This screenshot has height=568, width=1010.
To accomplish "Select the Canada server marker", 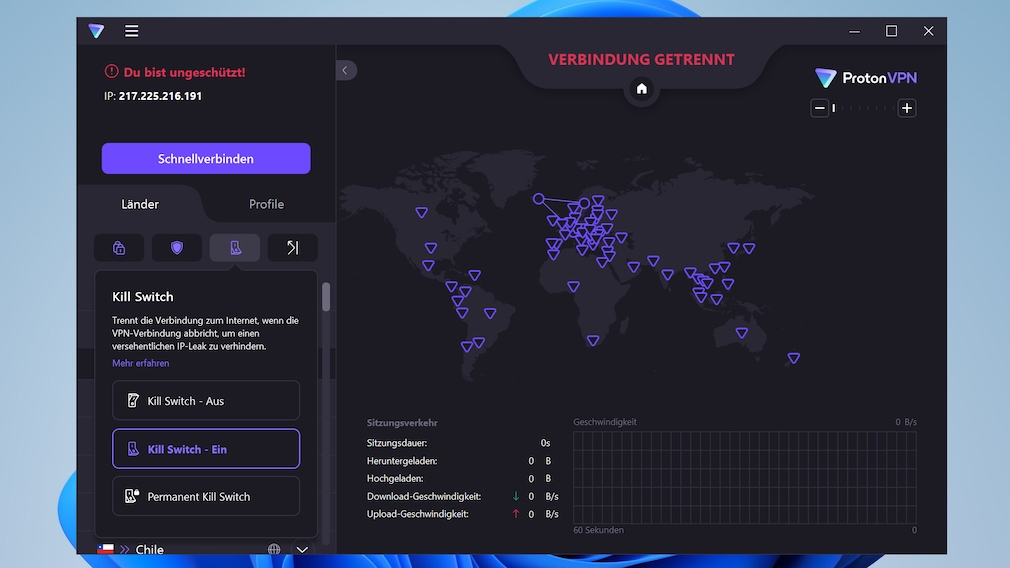I will tap(422, 213).
